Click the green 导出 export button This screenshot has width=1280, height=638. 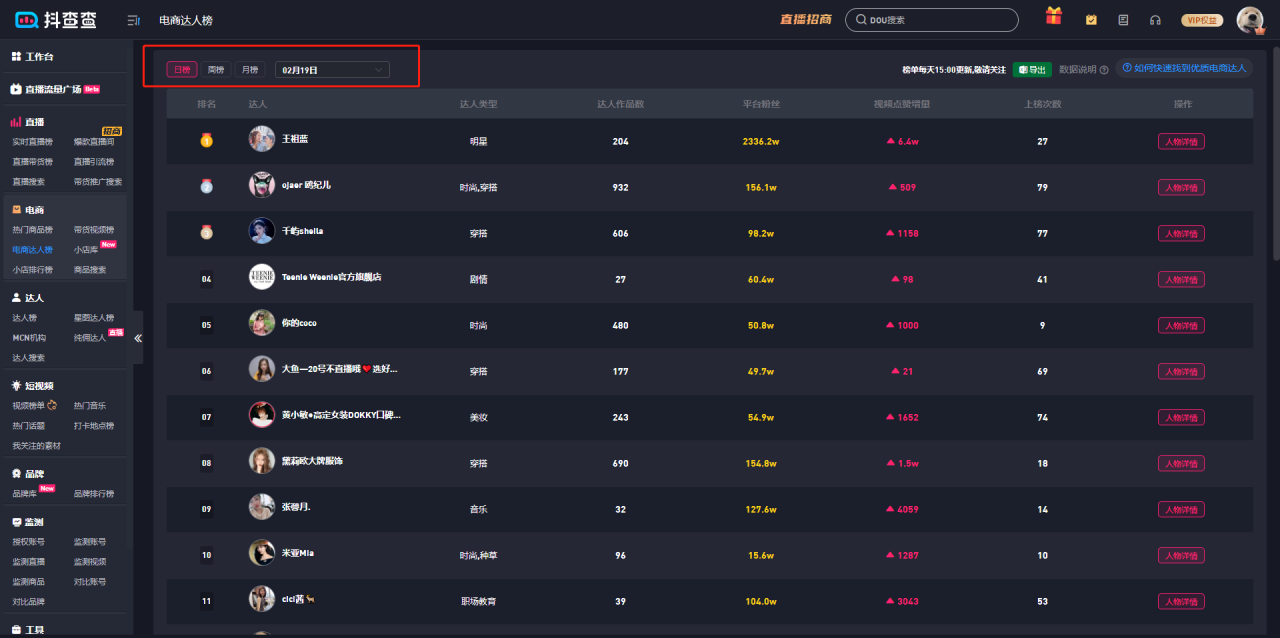click(x=1031, y=70)
